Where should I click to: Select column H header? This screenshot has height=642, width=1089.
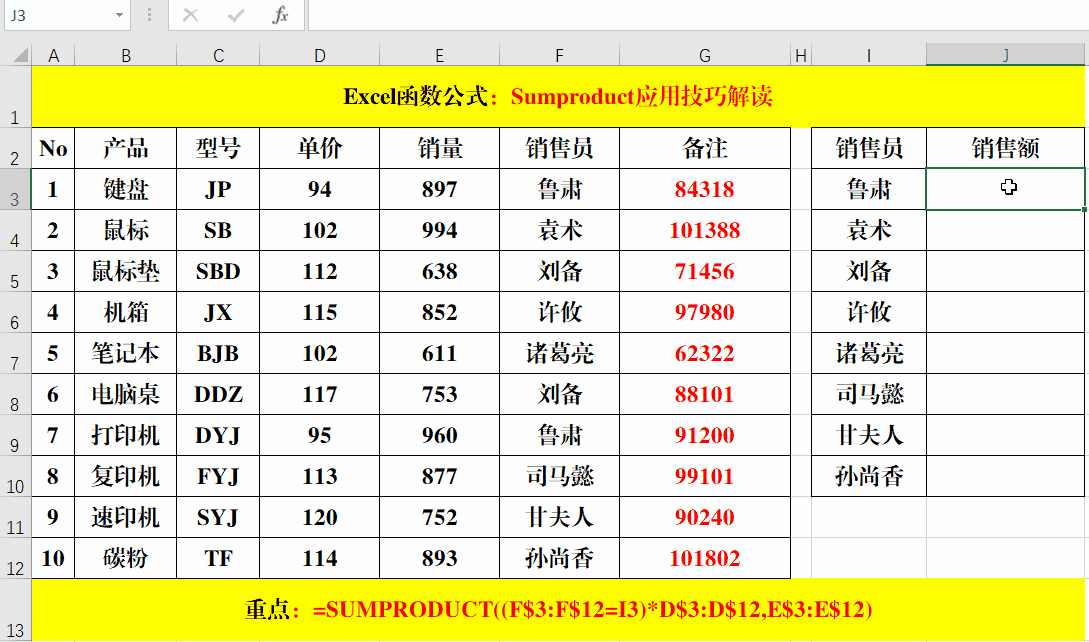coord(801,56)
